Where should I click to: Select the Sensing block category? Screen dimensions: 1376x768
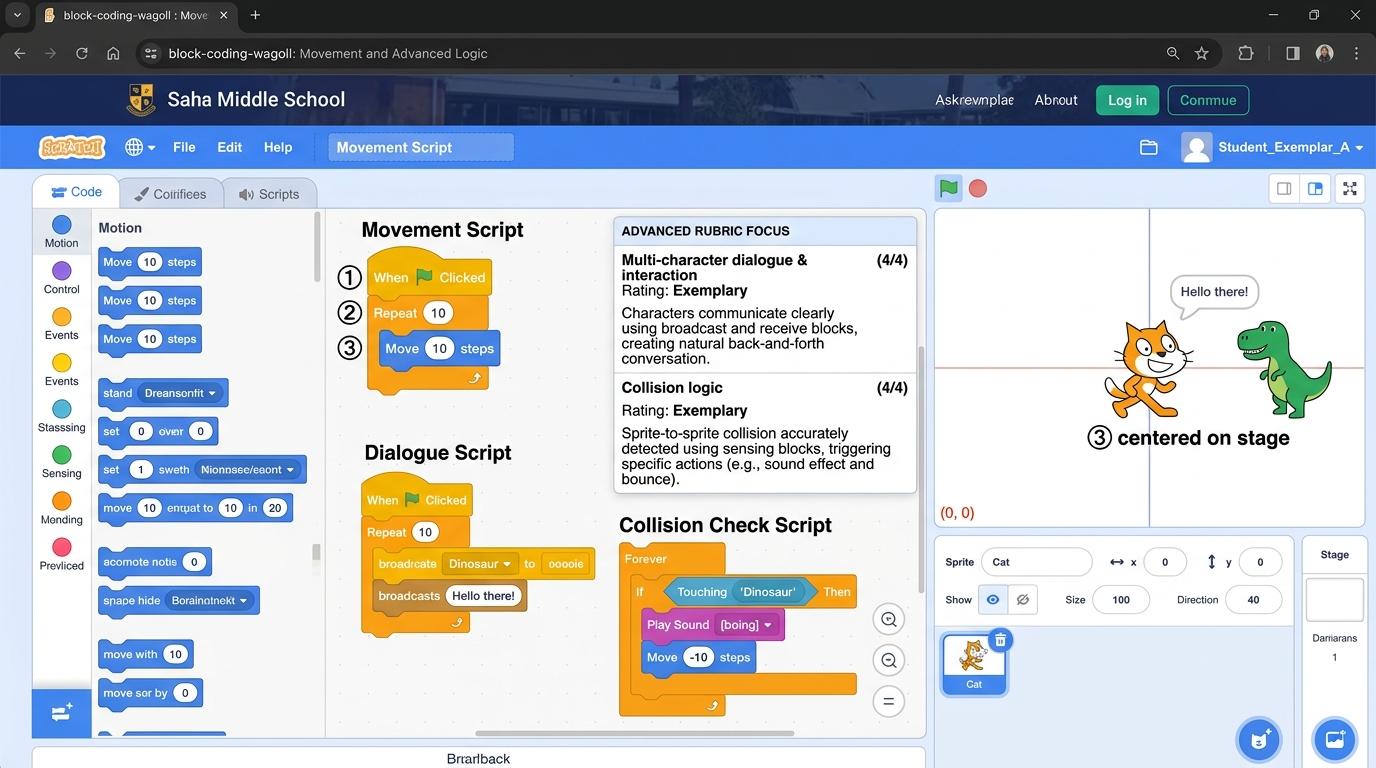61,462
